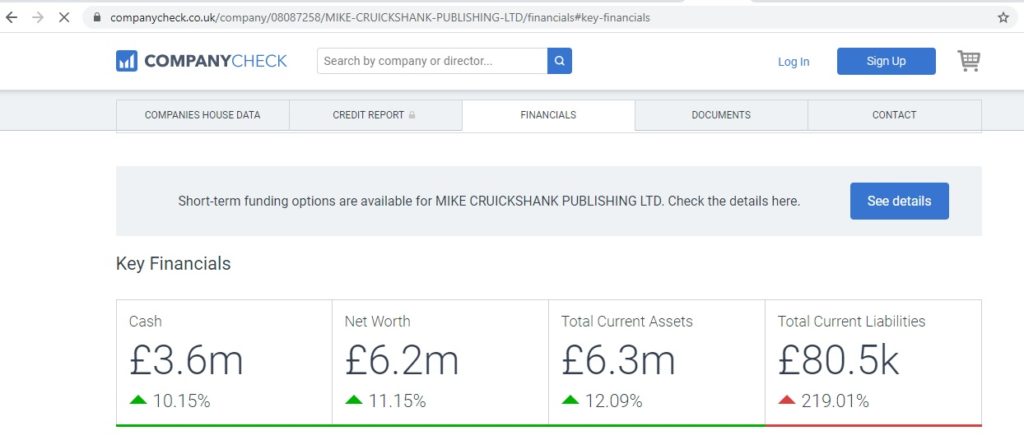
Task: Click green up arrow under Cash
Action: 138,400
